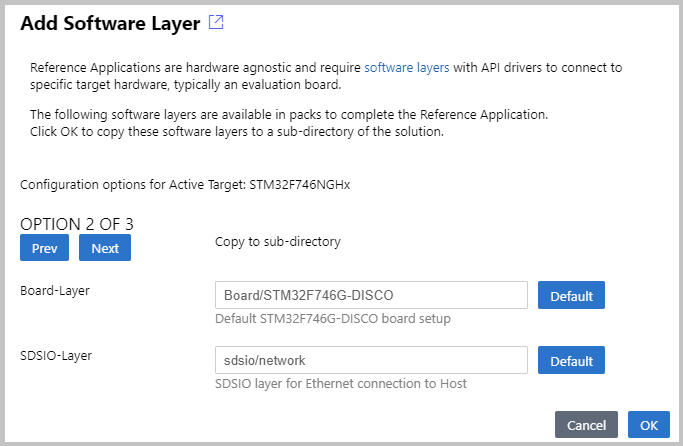Viewport: 683px width, 446px height.
Task: Click the SDSIO-Layer label
Action: (56, 356)
